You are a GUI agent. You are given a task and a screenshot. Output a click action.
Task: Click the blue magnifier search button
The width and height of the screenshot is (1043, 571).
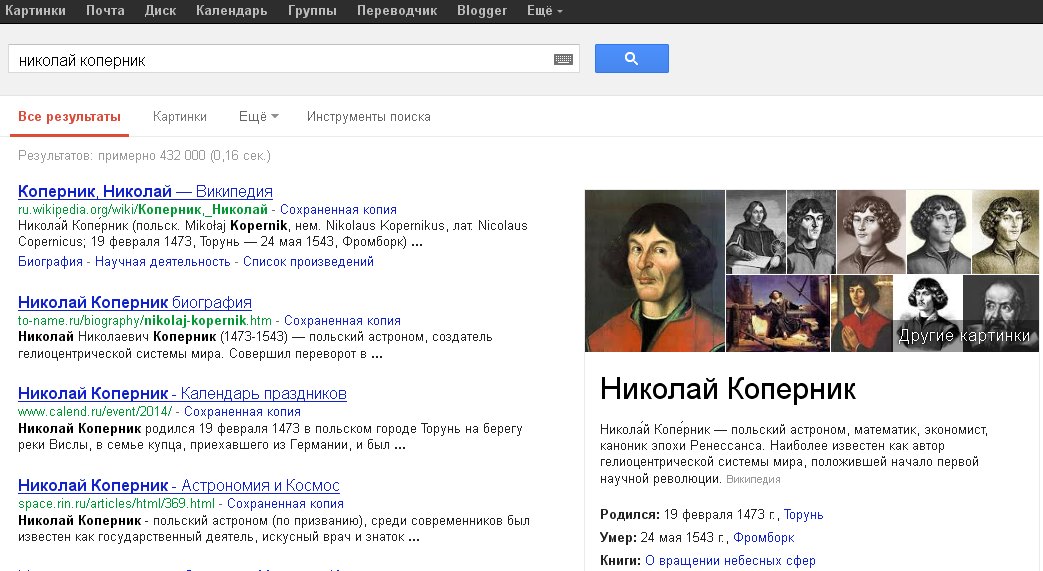point(631,59)
